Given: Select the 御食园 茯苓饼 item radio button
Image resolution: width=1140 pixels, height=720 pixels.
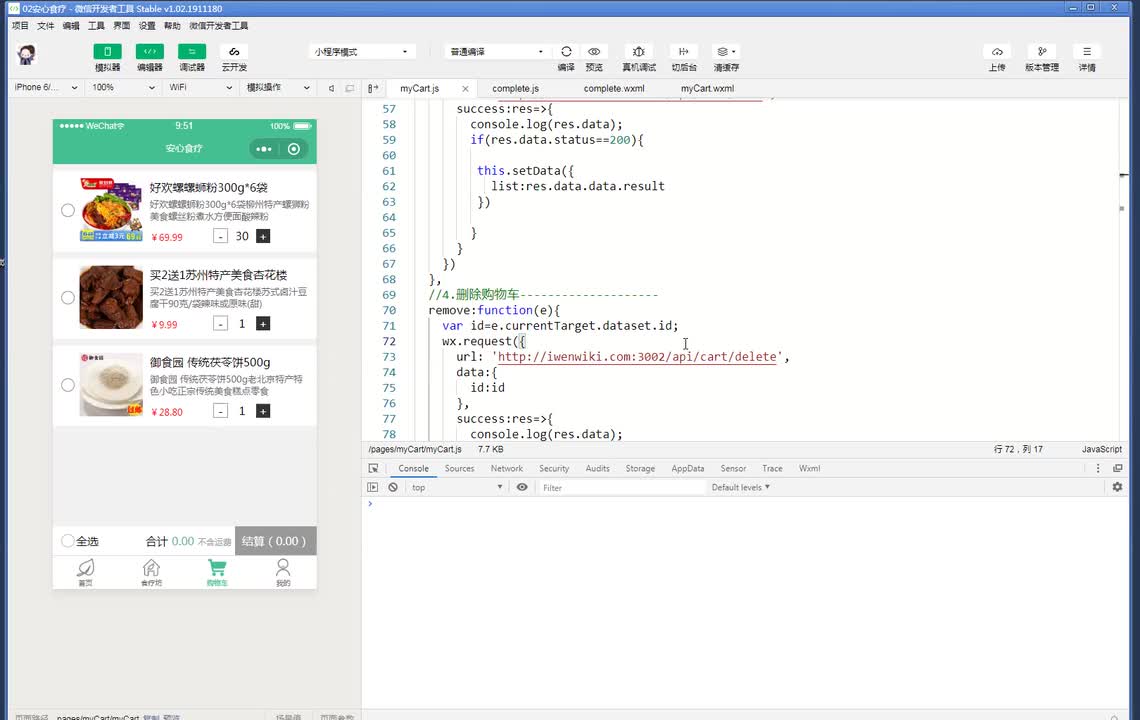Looking at the screenshot, I should [x=68, y=385].
